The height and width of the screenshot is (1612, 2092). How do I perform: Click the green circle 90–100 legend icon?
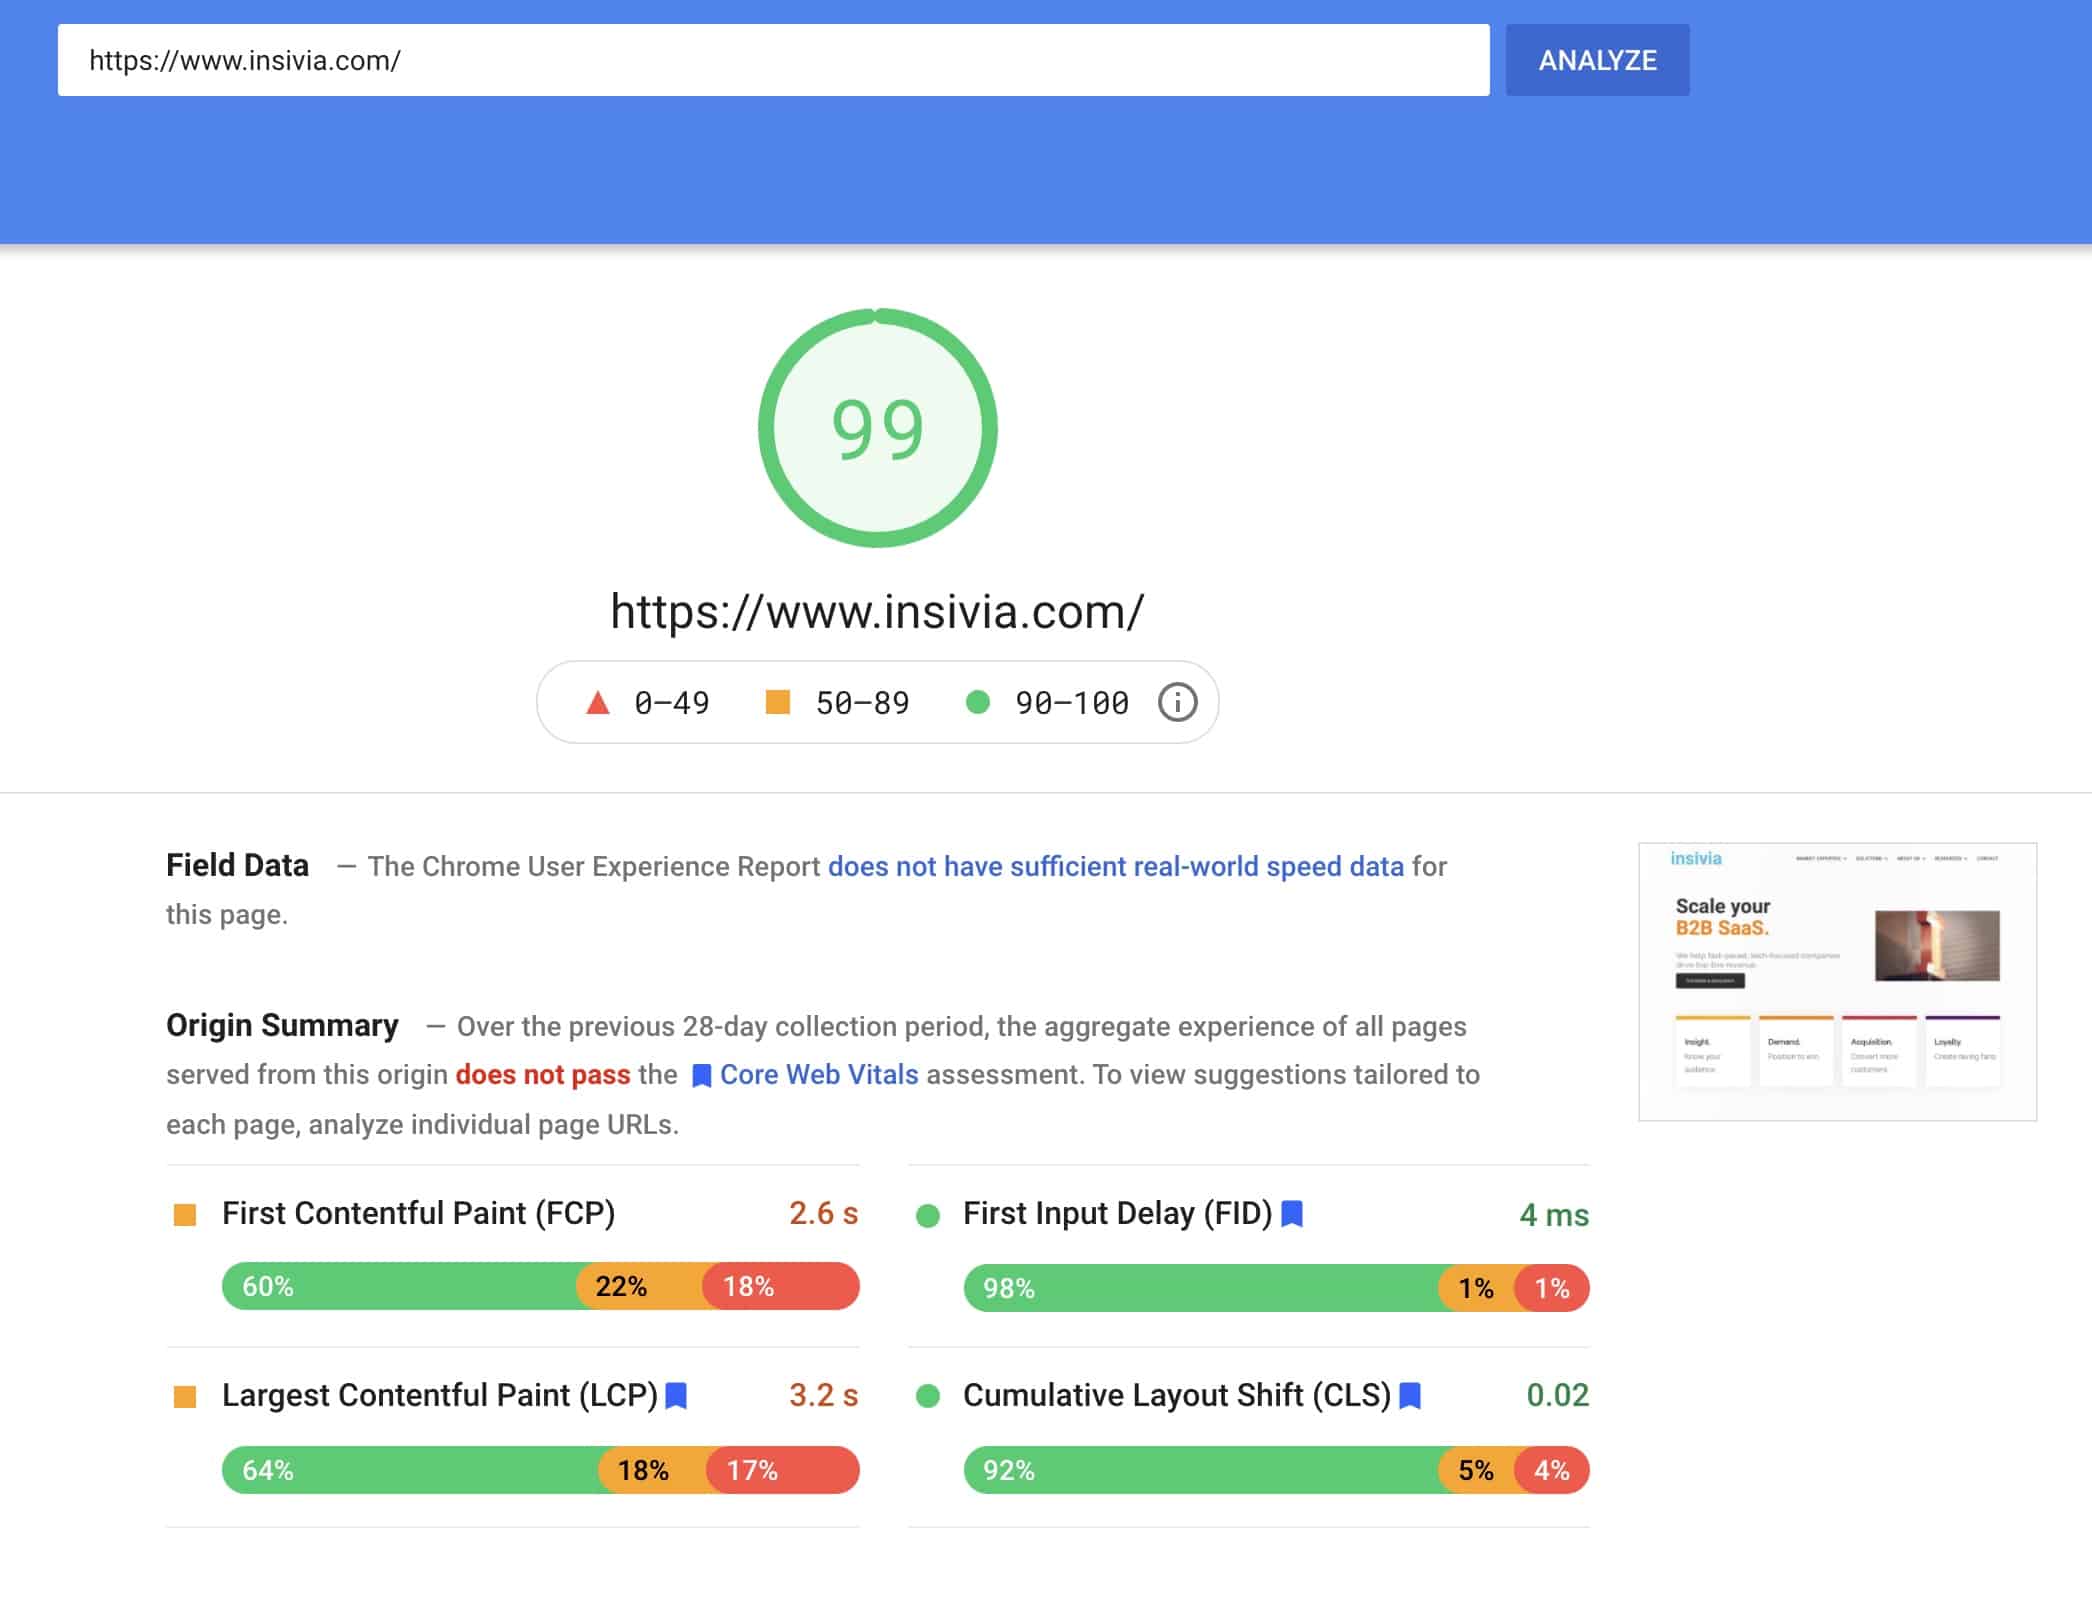tap(978, 702)
